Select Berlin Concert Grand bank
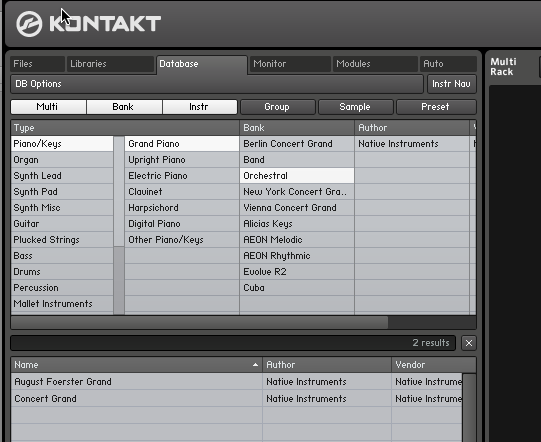 (x=297, y=144)
